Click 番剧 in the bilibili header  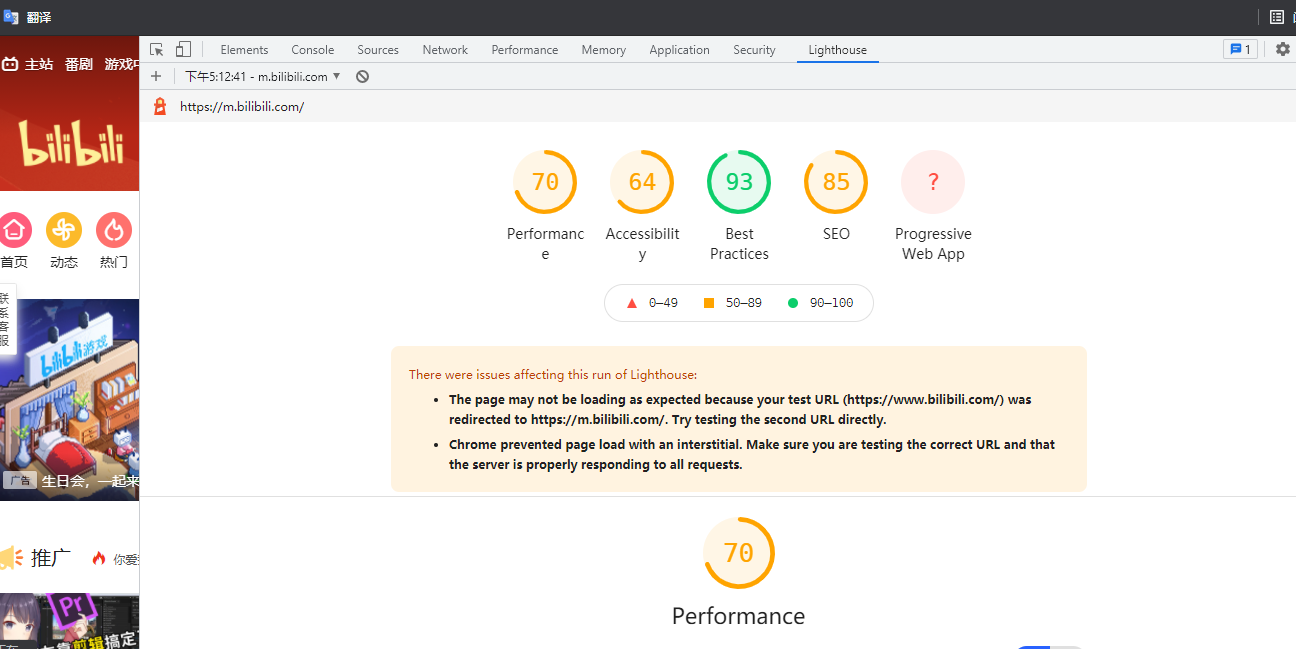coord(79,64)
